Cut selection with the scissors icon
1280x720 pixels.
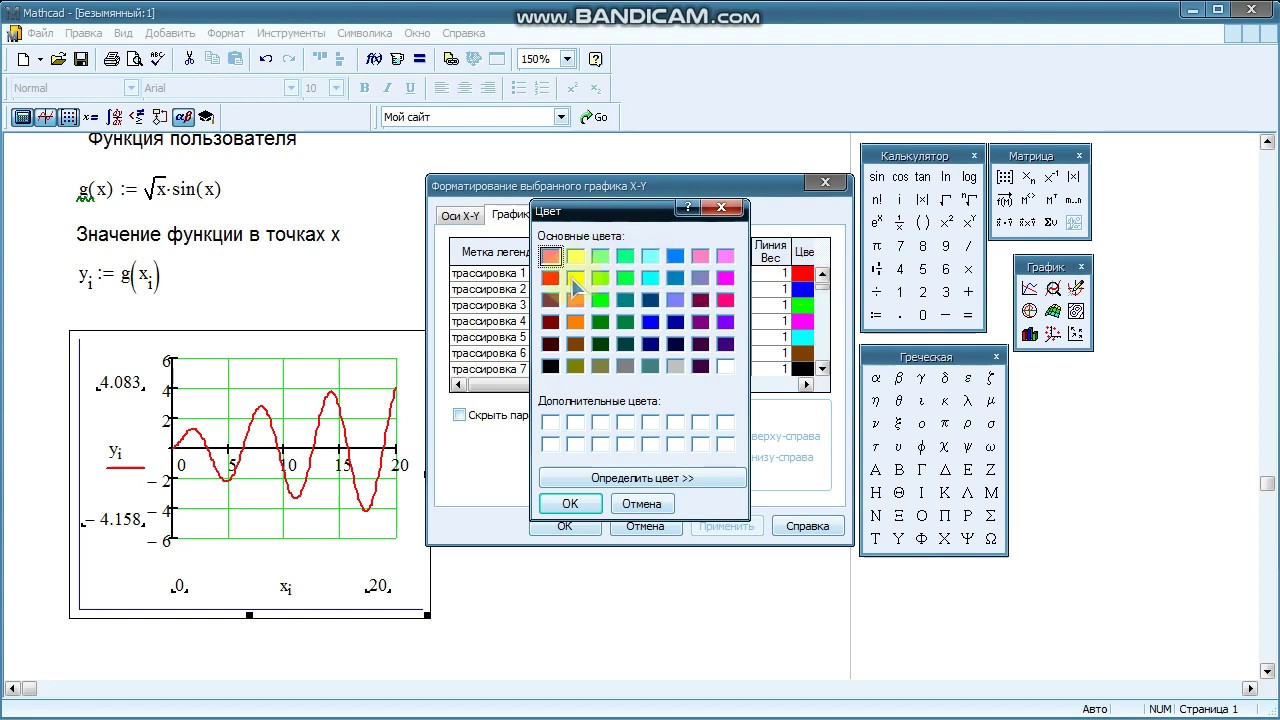pyautogui.click(x=189, y=59)
